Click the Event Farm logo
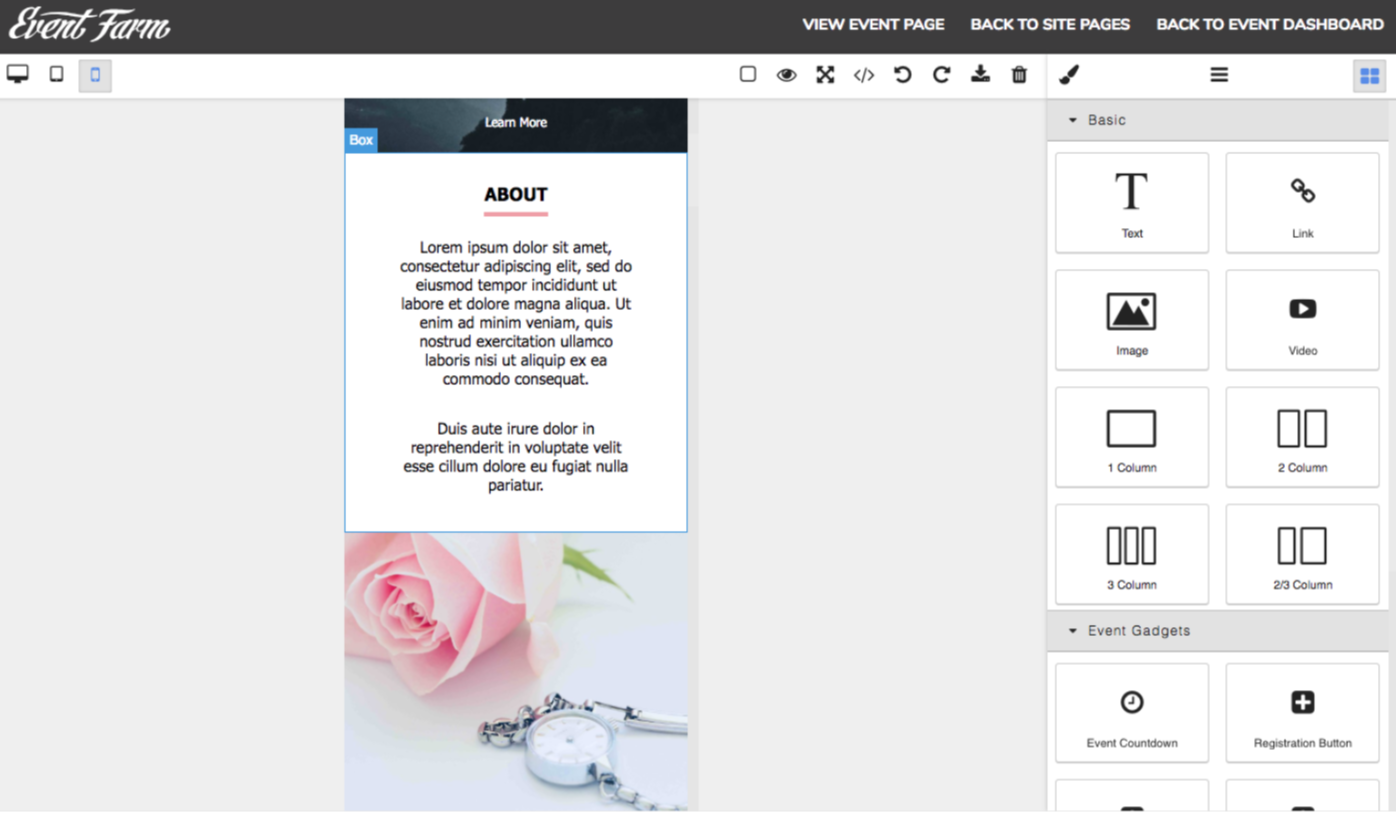Viewport: 1396px width, 816px height. (x=90, y=25)
